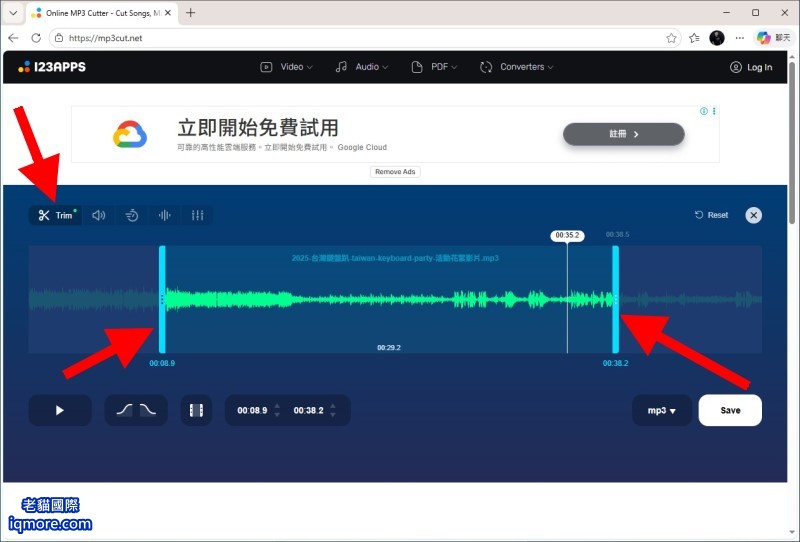Open a new browser tab

(191, 13)
